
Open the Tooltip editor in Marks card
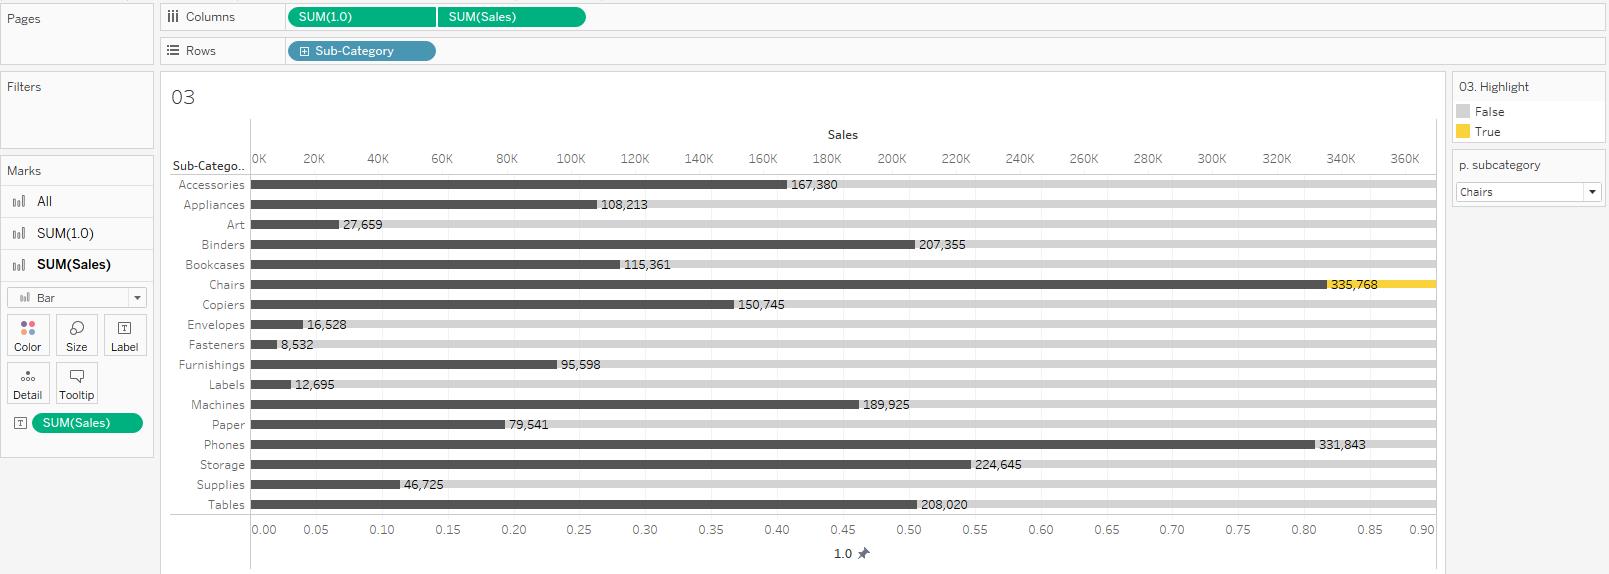77,383
